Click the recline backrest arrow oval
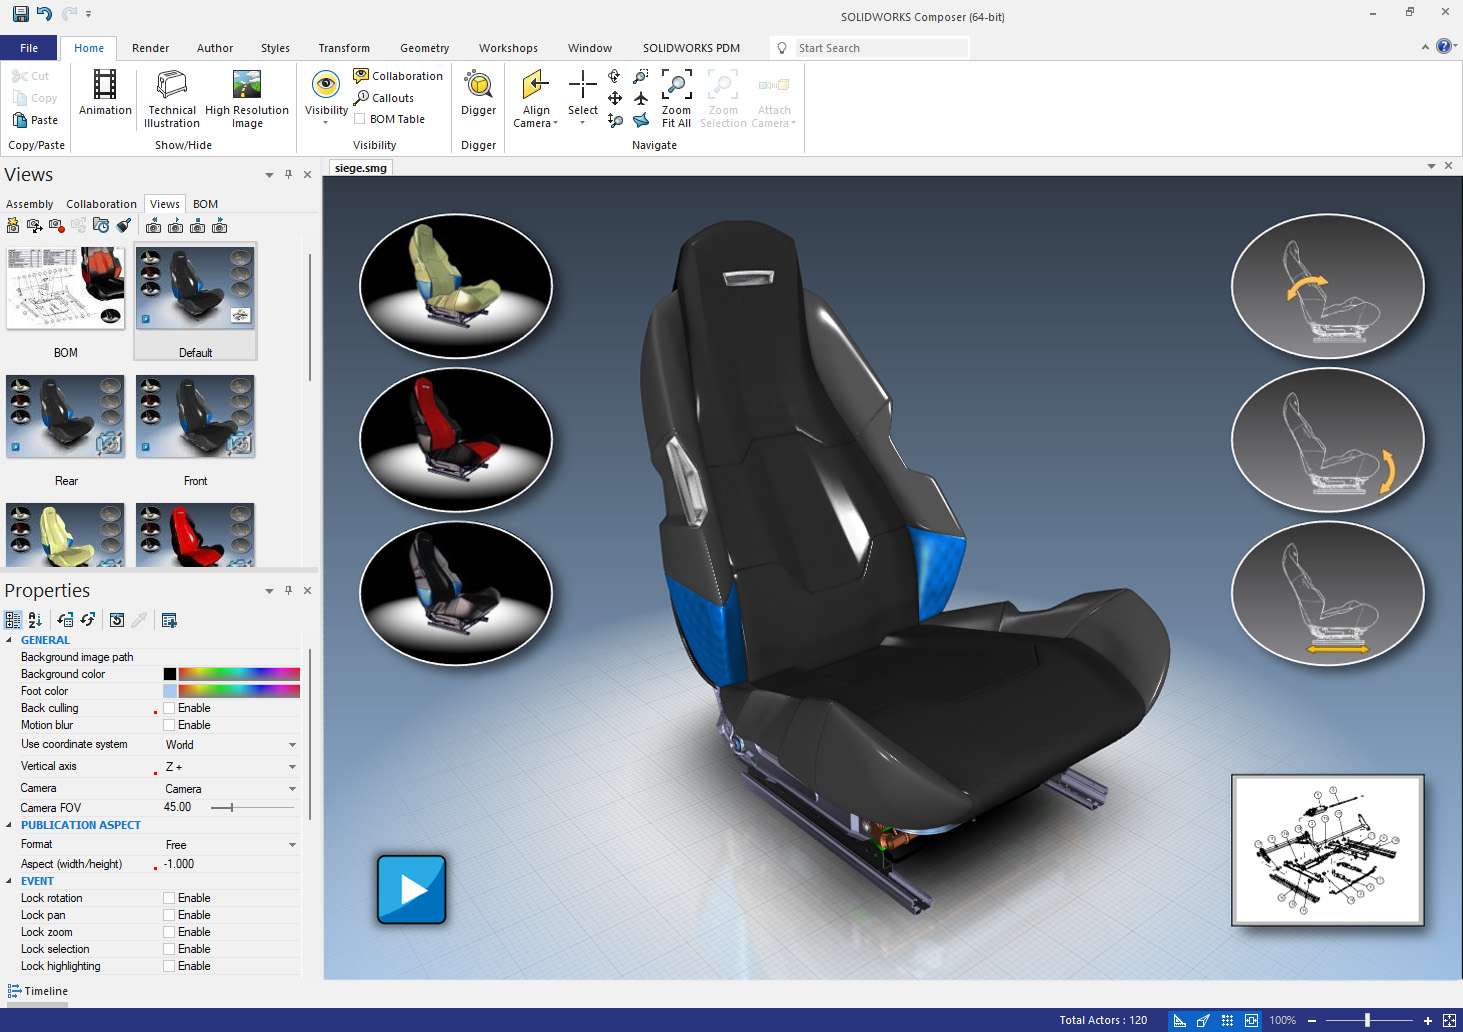Image resolution: width=1463 pixels, height=1032 pixels. pos(1327,286)
